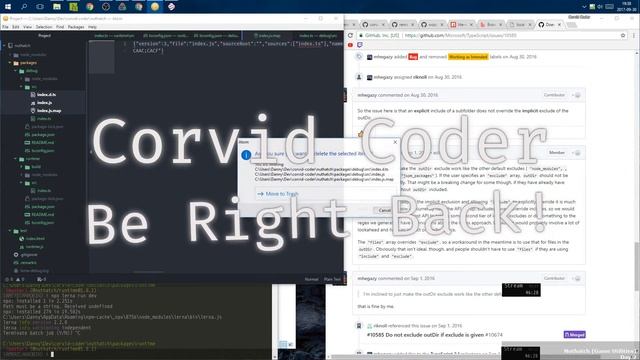Add reaction to the Sep 1 mhegazy comment
The height and width of the screenshot is (360, 640).
click(x=577, y=278)
